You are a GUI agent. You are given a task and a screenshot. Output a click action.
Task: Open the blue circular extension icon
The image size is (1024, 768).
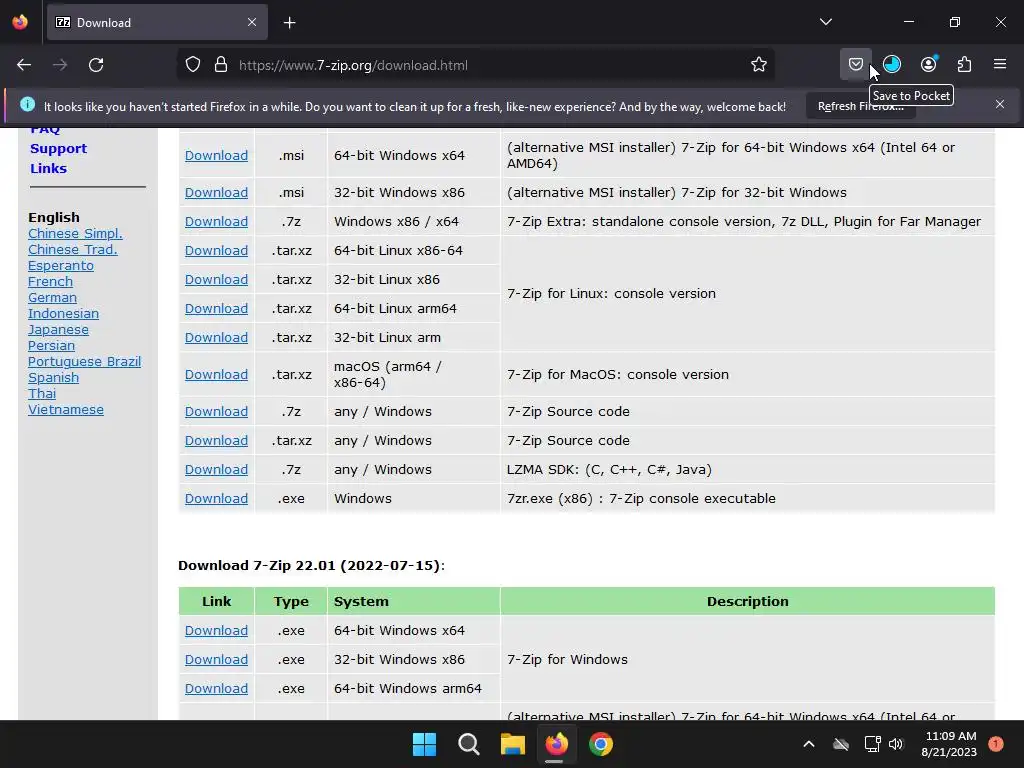(x=891, y=65)
